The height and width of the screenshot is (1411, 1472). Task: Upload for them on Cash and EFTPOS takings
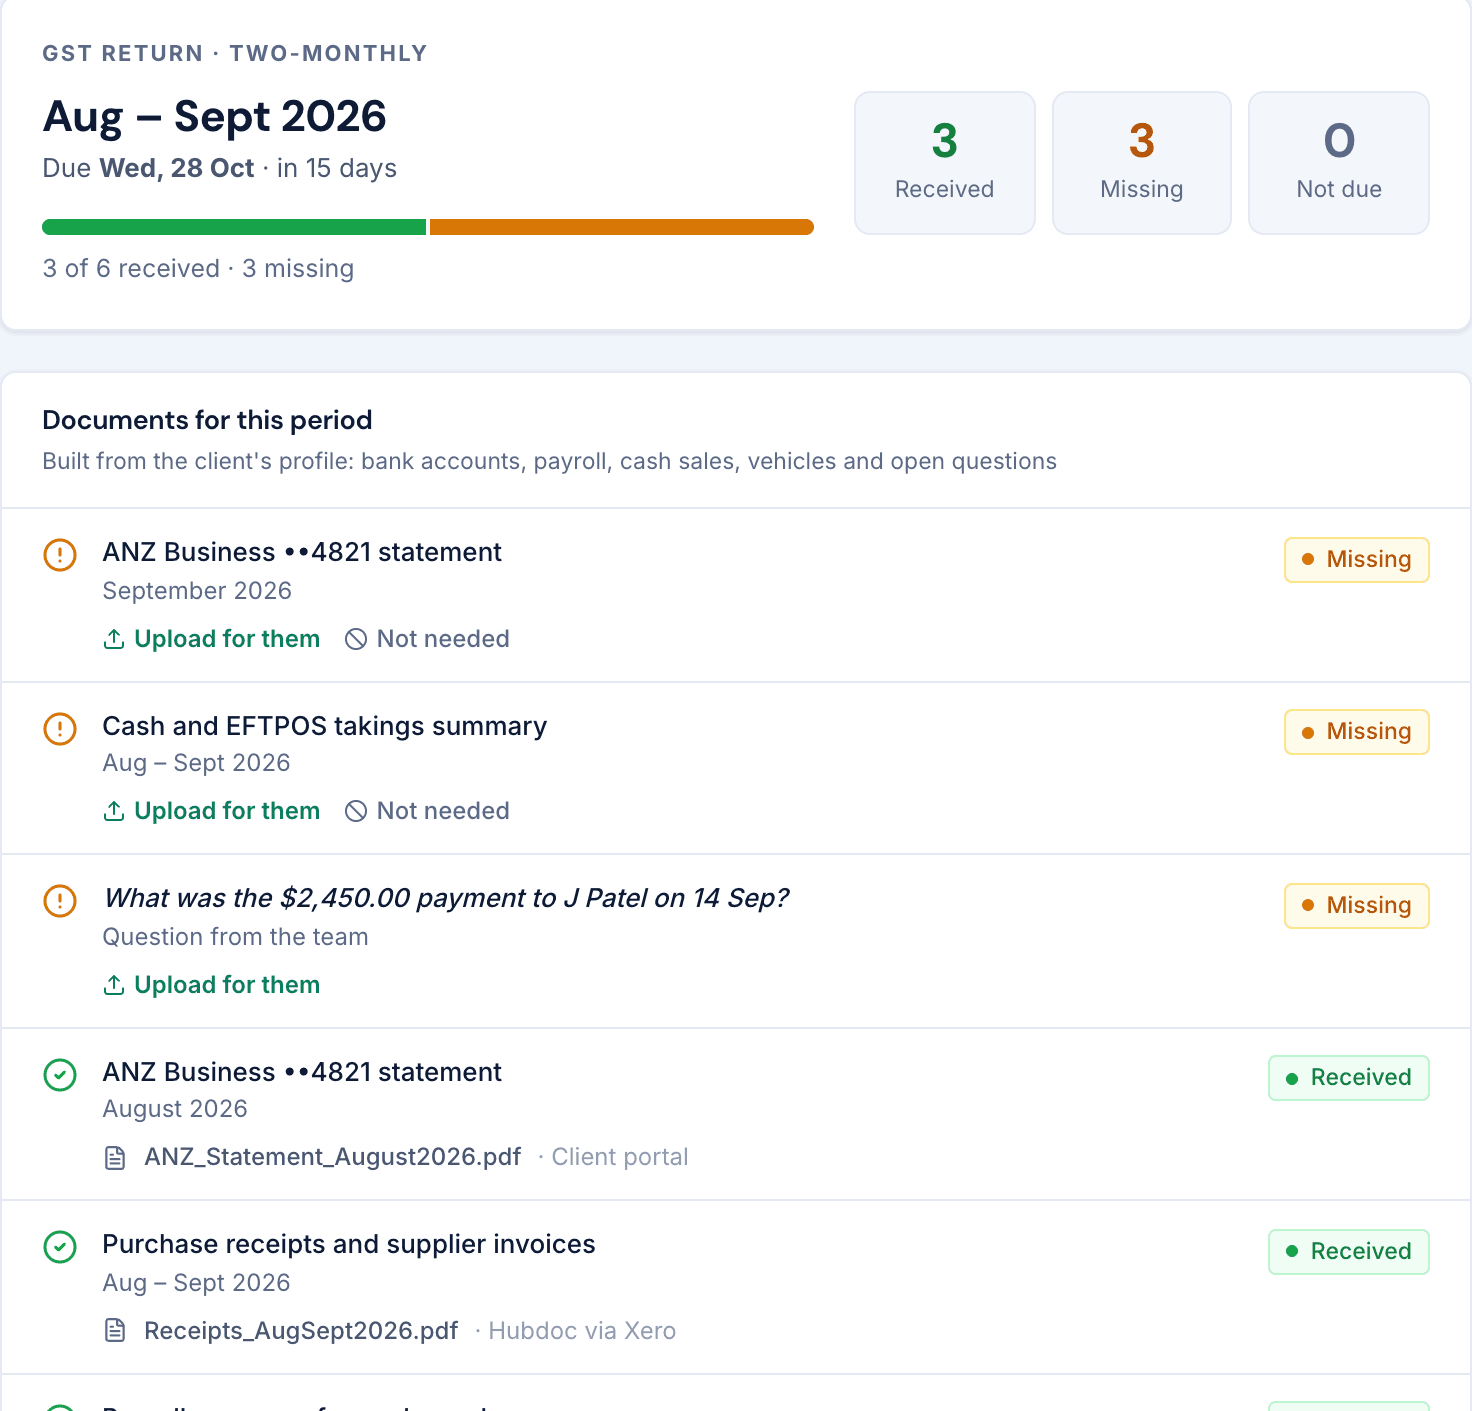(212, 811)
